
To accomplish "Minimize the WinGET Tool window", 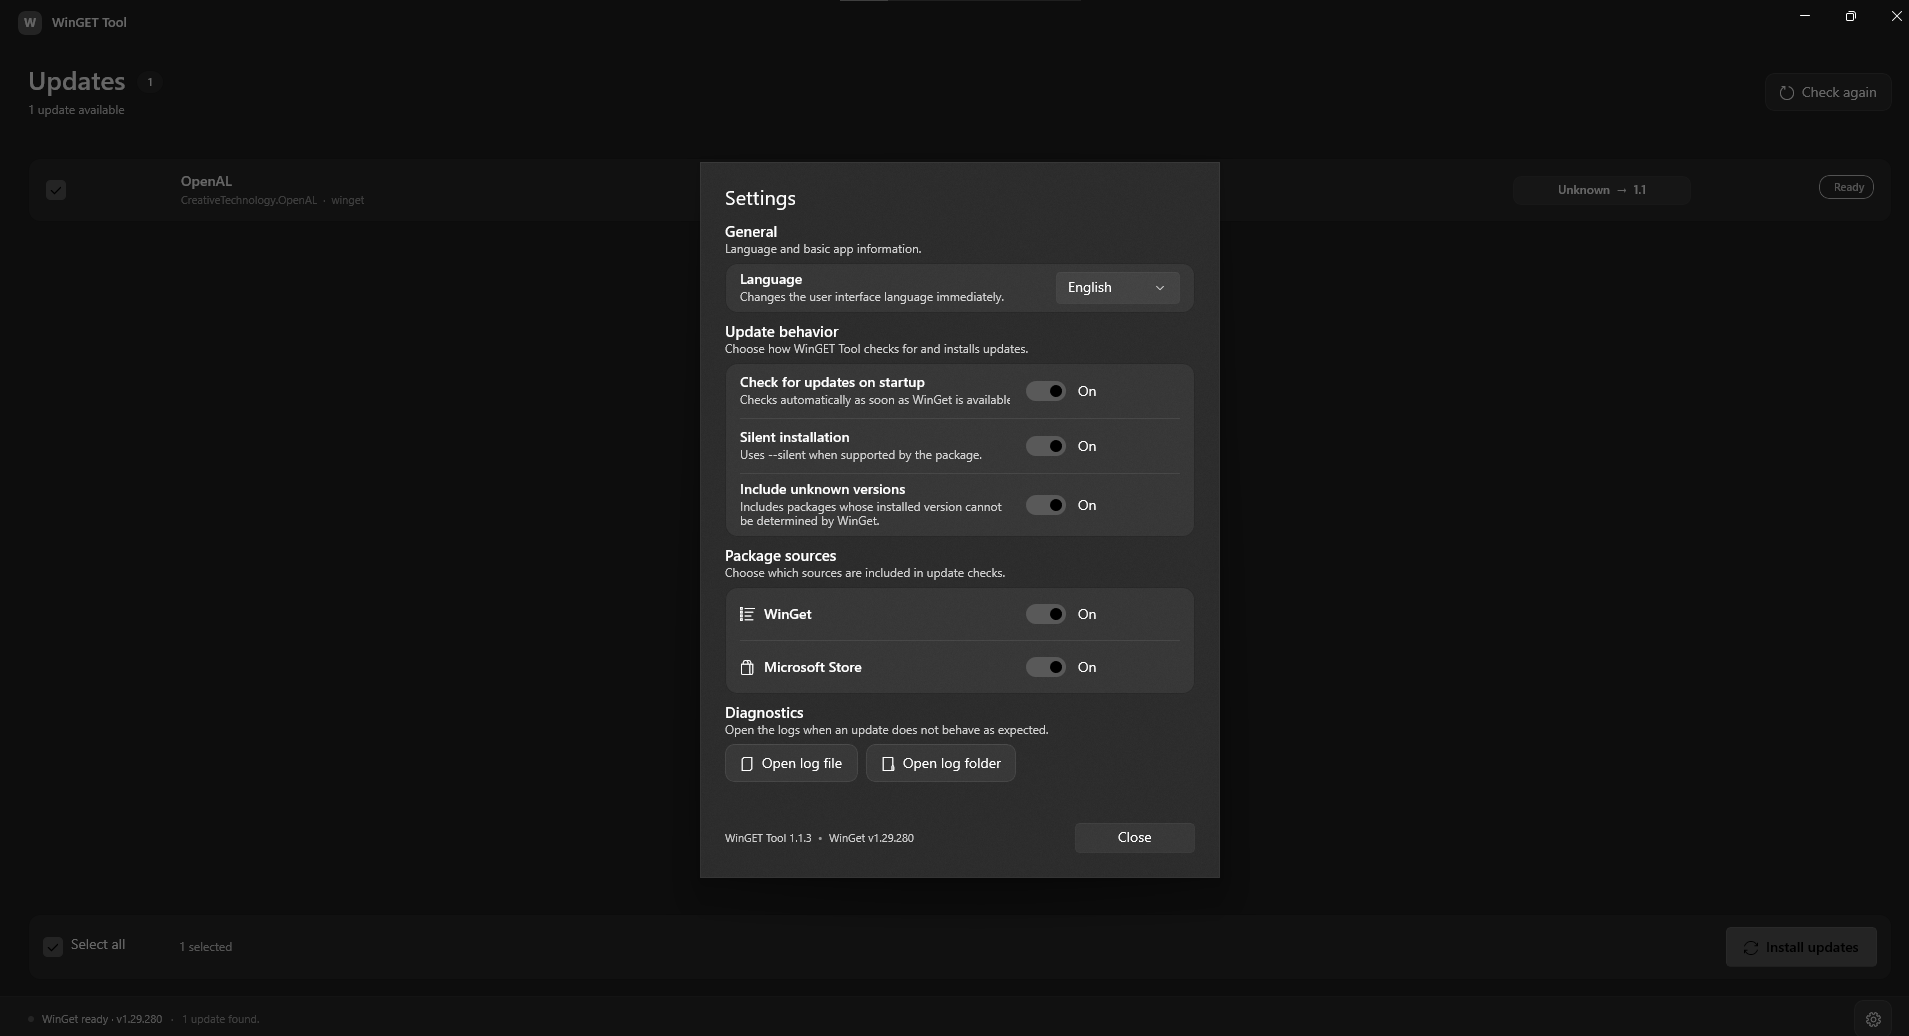I will [1805, 16].
